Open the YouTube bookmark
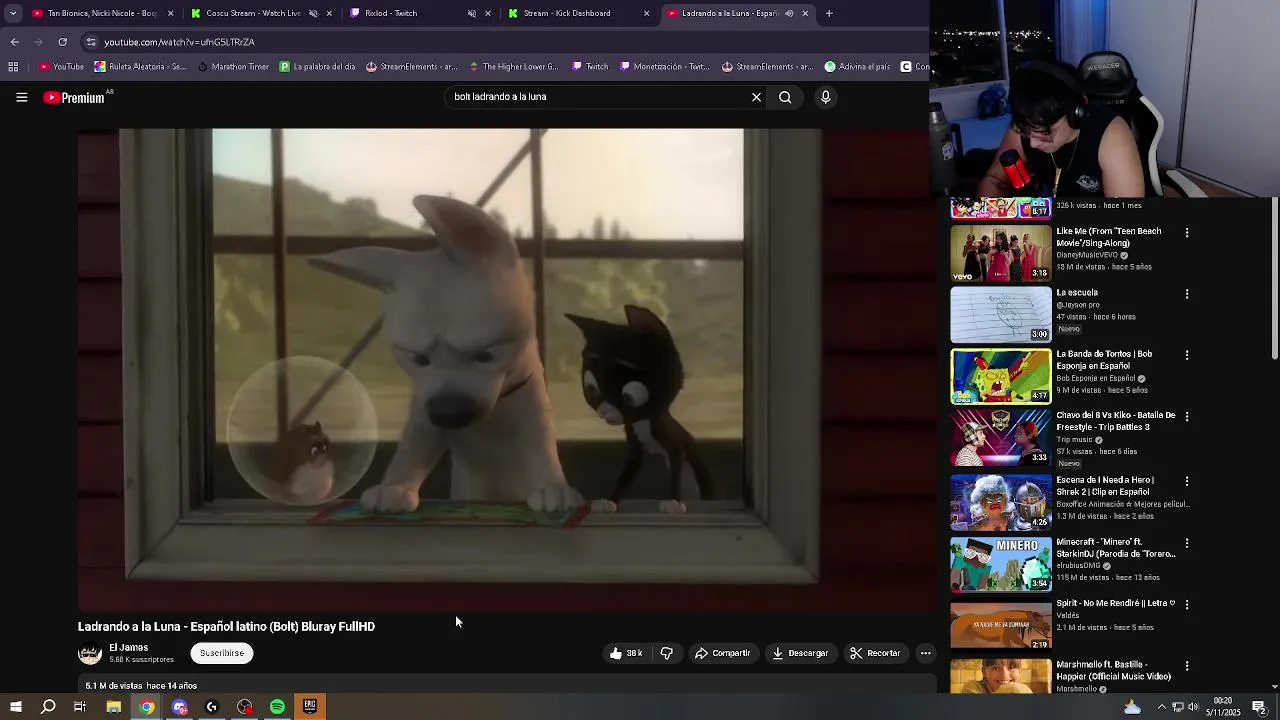Screen dimensions: 1280x720 coord(61,67)
